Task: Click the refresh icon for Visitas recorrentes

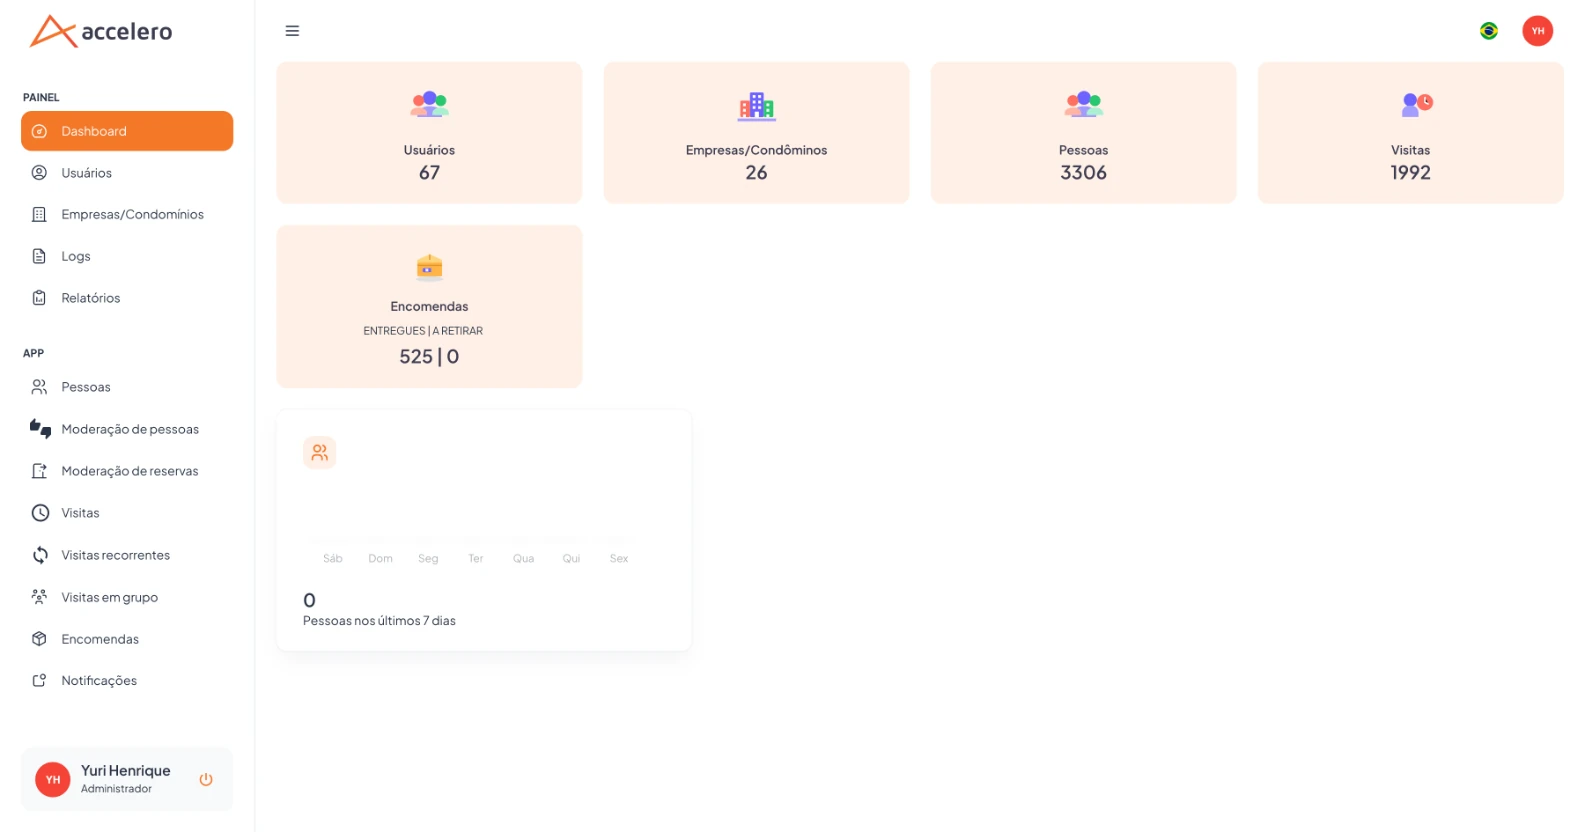Action: 40,555
